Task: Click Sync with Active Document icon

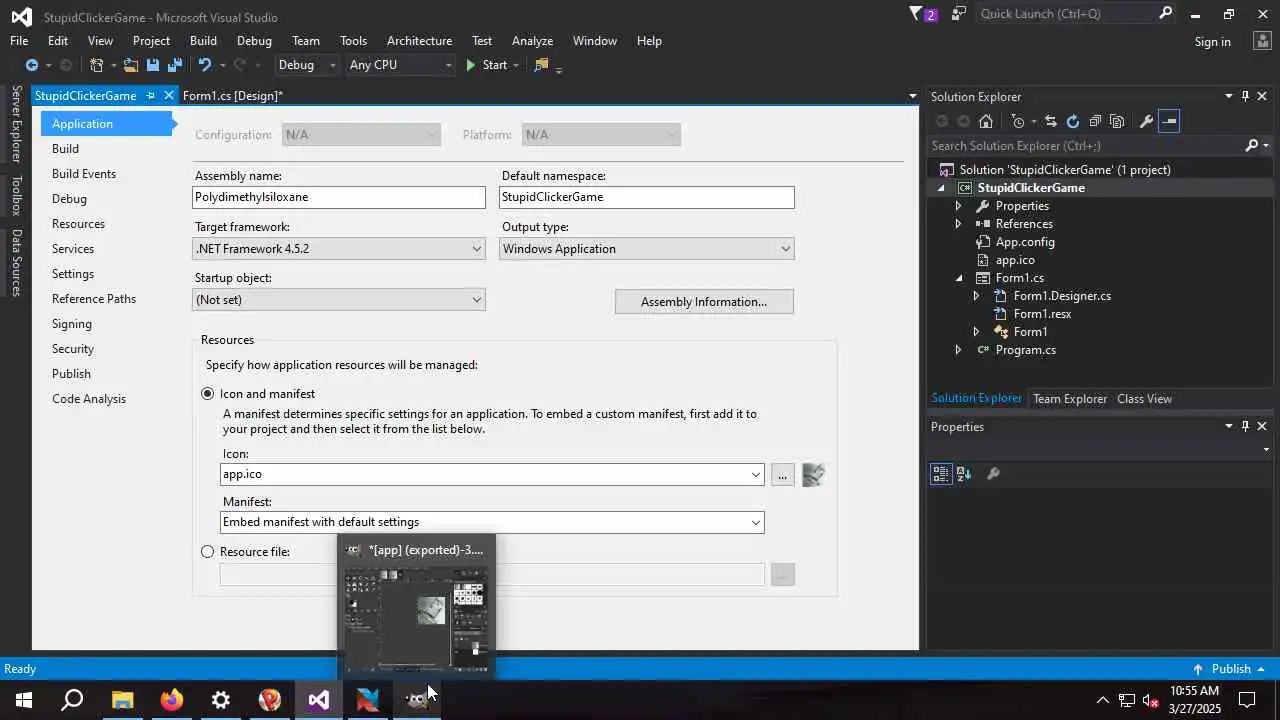Action: [1050, 121]
